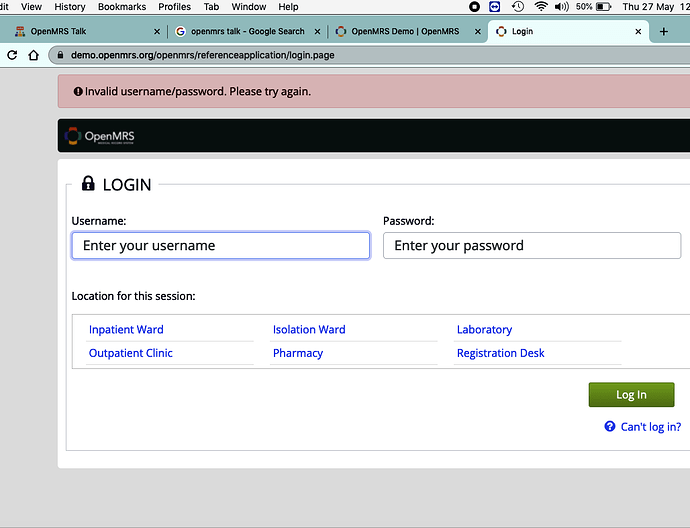The height and width of the screenshot is (528, 690).
Task: Select Registration Desk location
Action: tap(500, 353)
